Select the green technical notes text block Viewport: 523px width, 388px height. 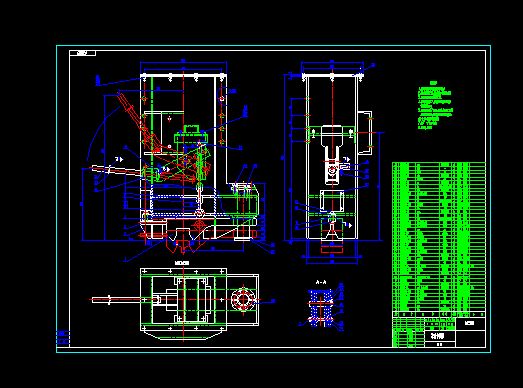click(435, 105)
